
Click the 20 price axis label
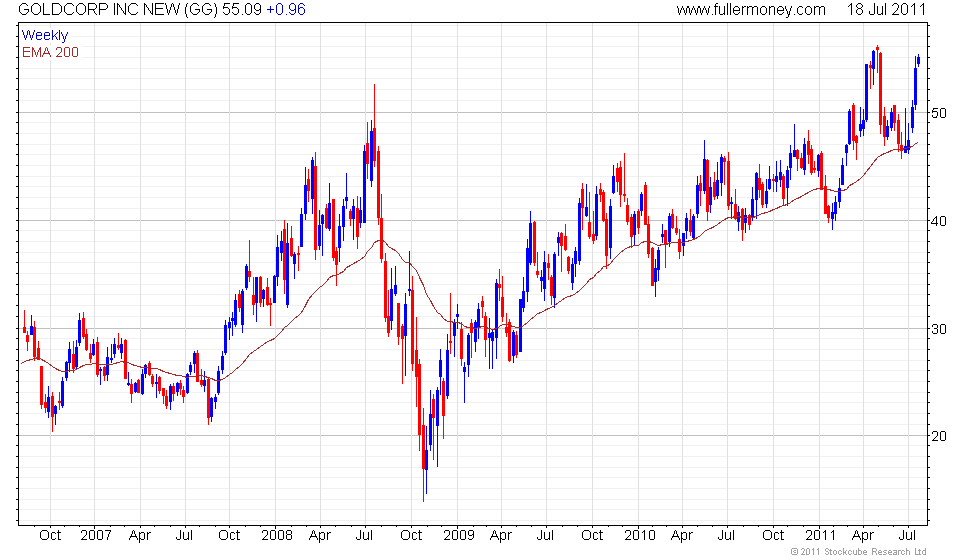[939, 436]
